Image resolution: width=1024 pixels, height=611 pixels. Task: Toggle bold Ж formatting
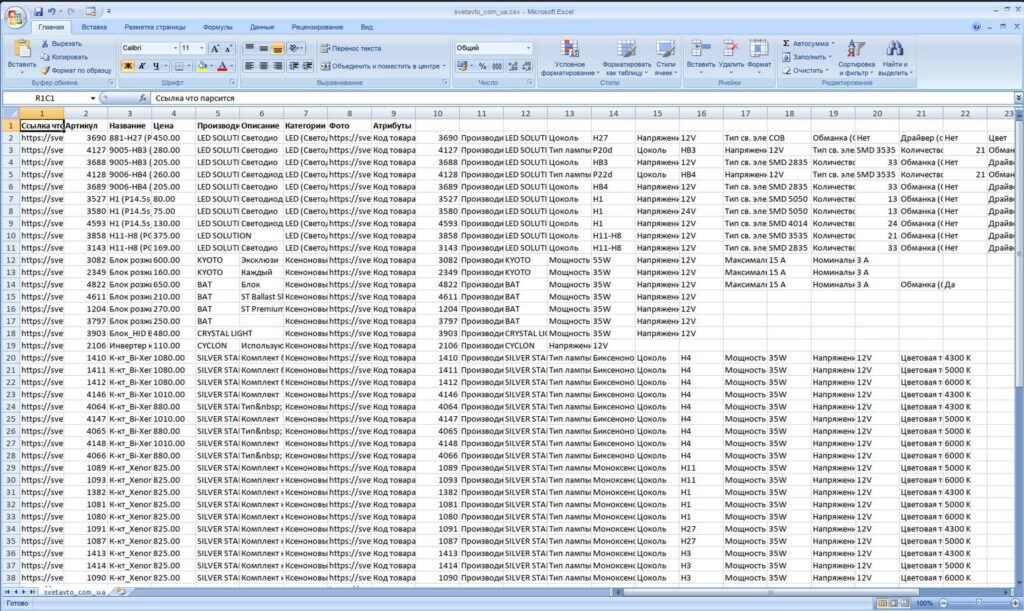[x=128, y=66]
